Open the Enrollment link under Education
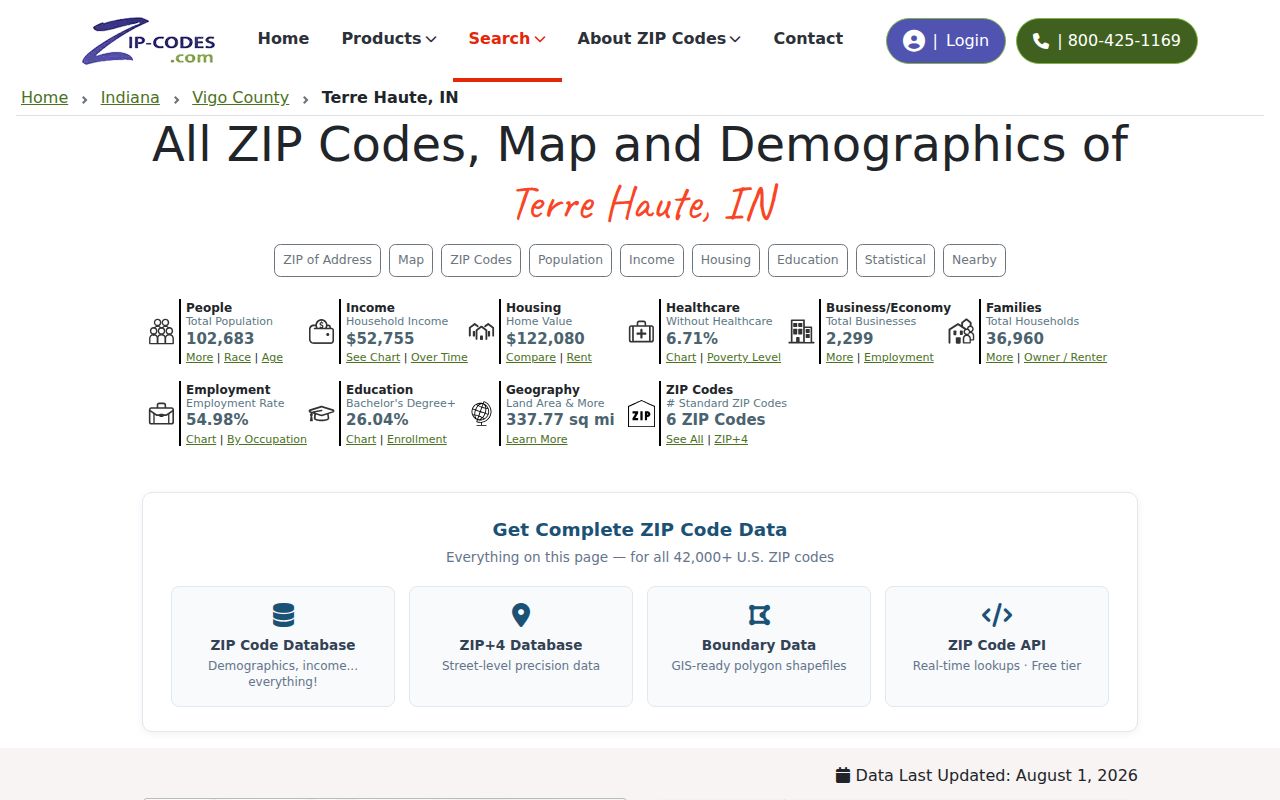This screenshot has width=1280, height=800. [417, 439]
